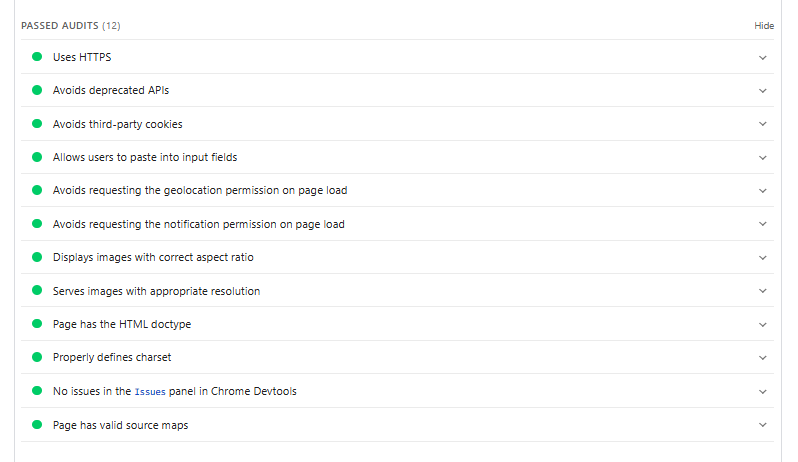Select the Serves images with appropriate resolution row
This screenshot has height=462, width=798.
(156, 291)
